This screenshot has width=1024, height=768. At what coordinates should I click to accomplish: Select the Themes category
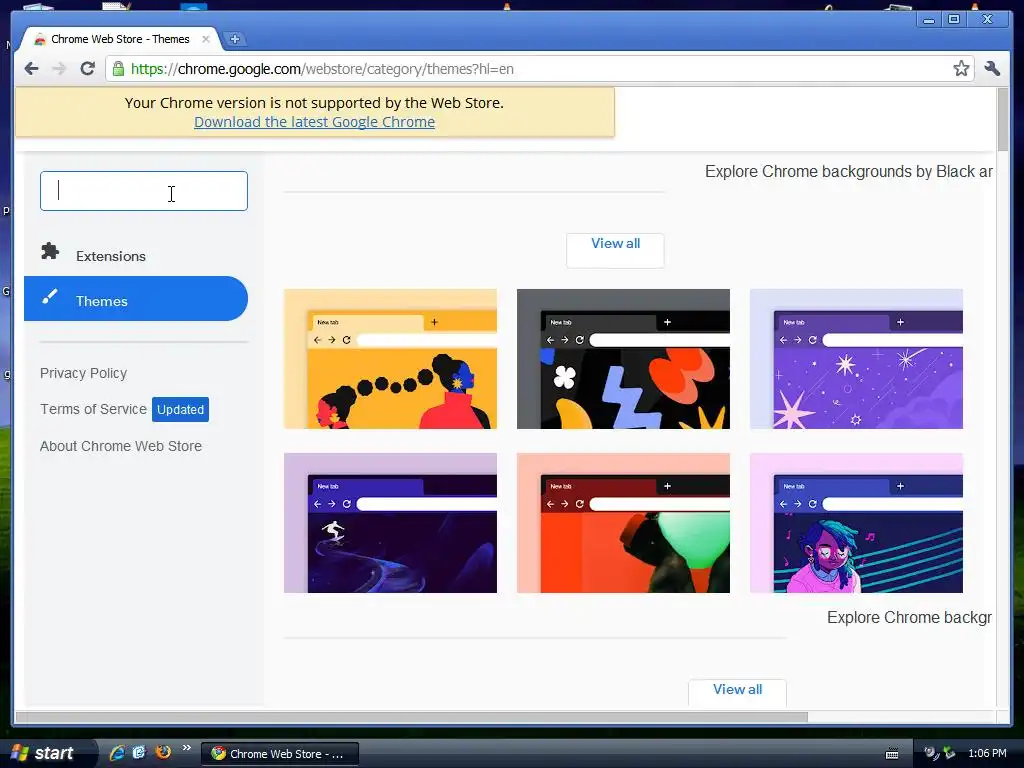pyautogui.click(x=136, y=298)
